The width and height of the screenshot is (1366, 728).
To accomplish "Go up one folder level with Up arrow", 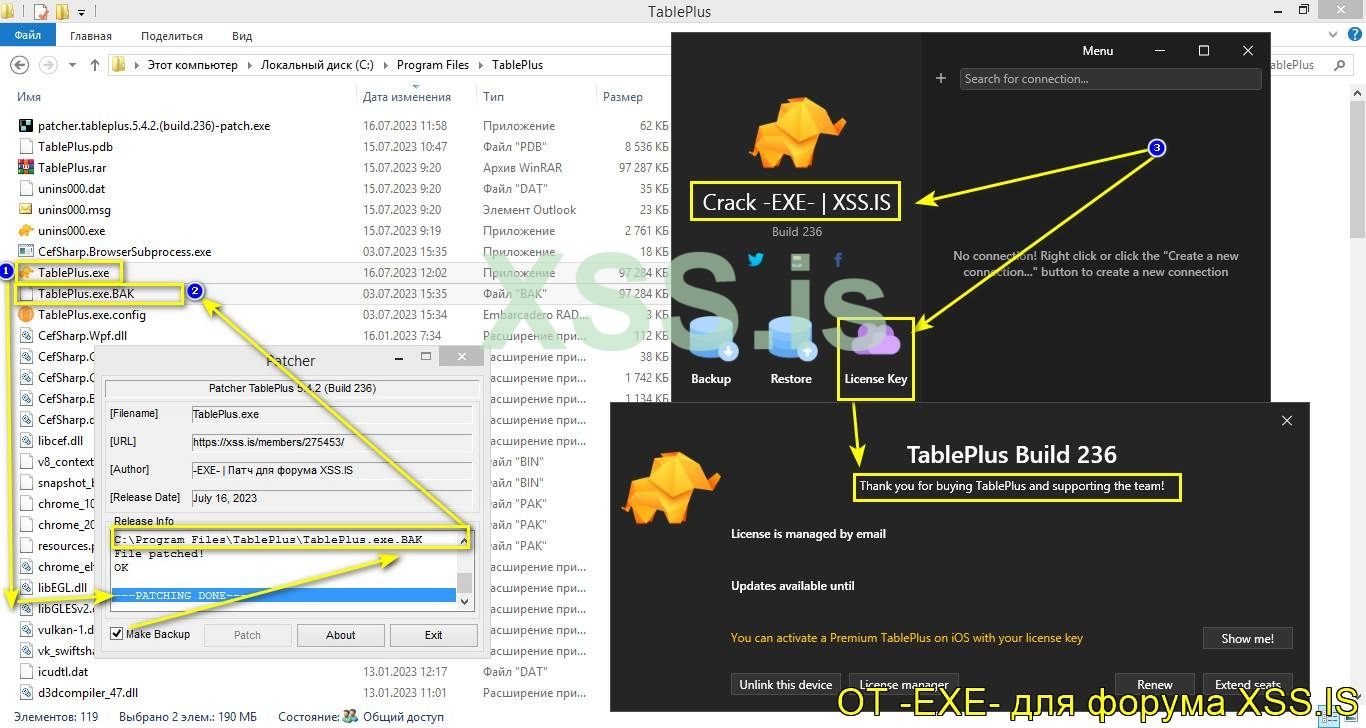I will [94, 65].
